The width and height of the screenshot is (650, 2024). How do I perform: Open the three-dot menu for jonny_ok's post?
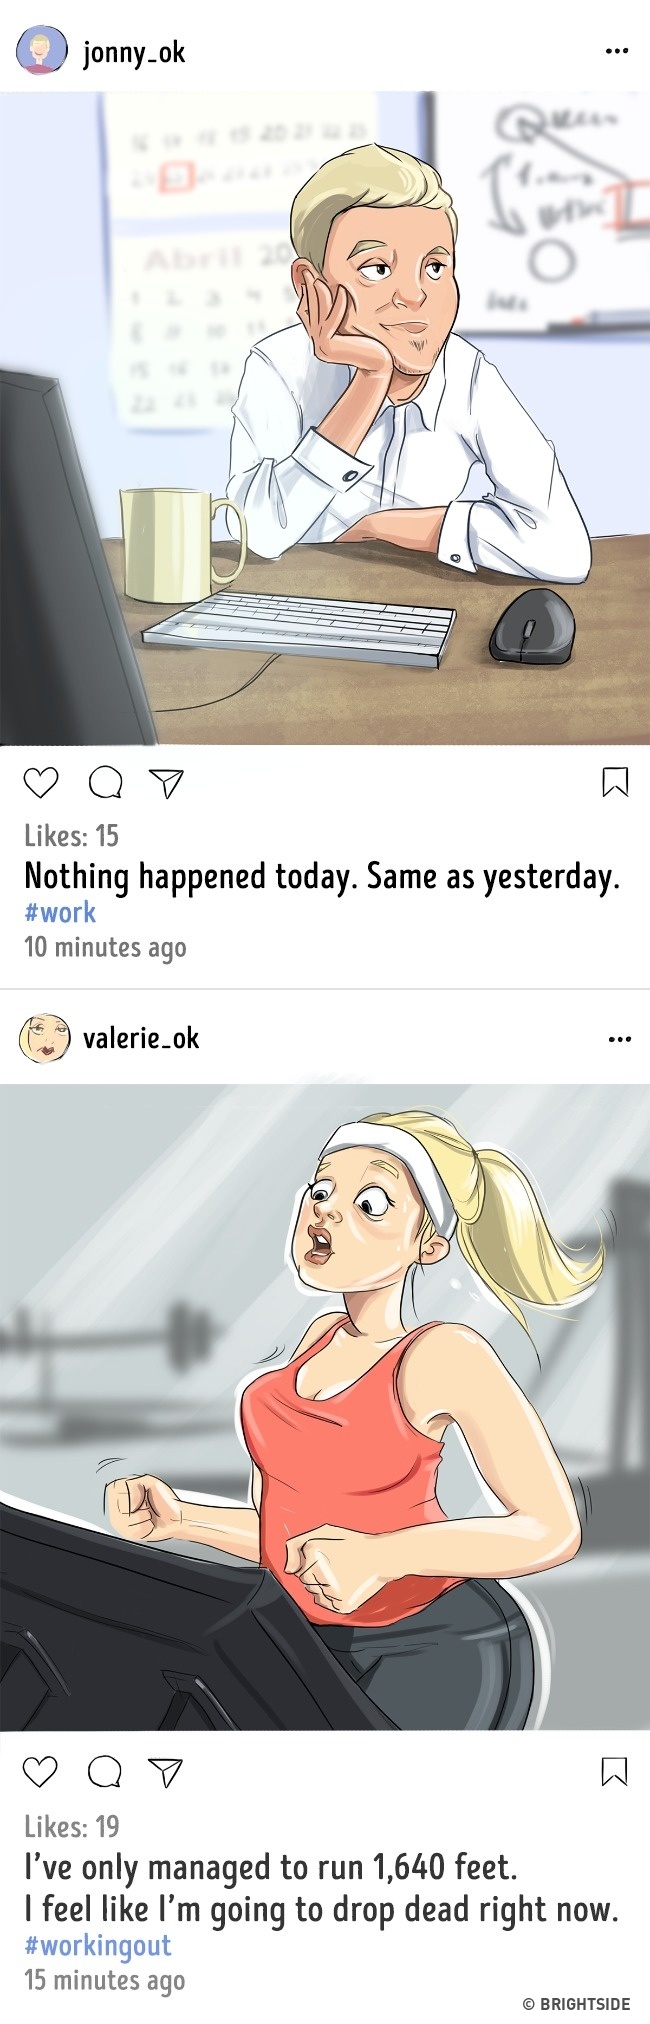pos(617,51)
